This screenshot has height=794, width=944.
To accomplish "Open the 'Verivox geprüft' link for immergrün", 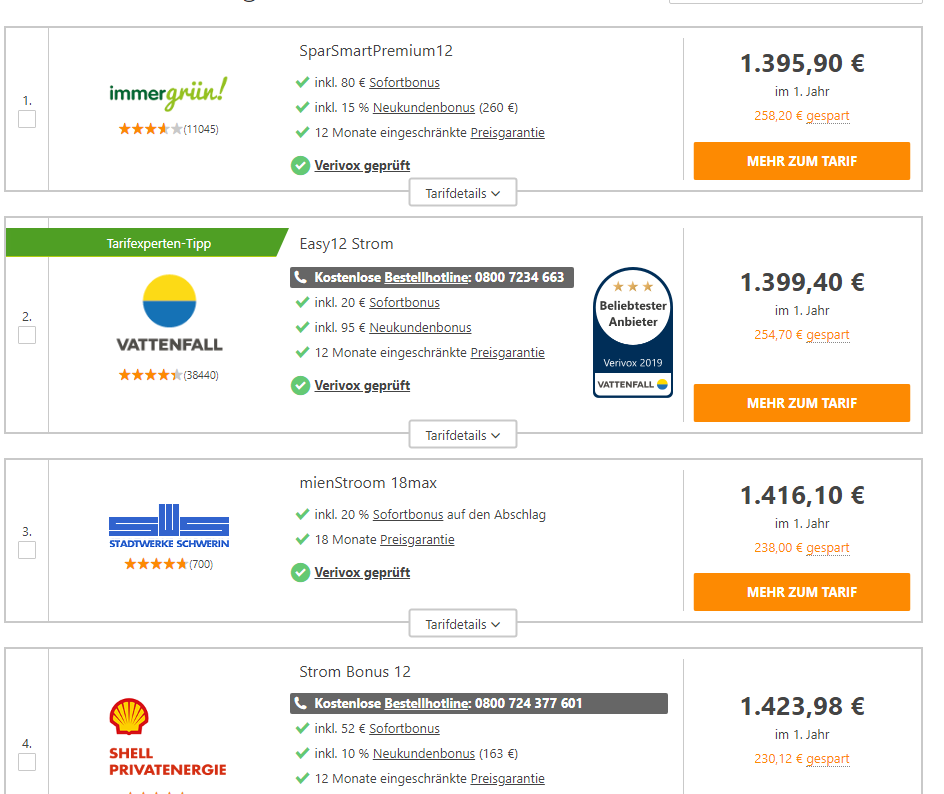I will click(362, 165).
